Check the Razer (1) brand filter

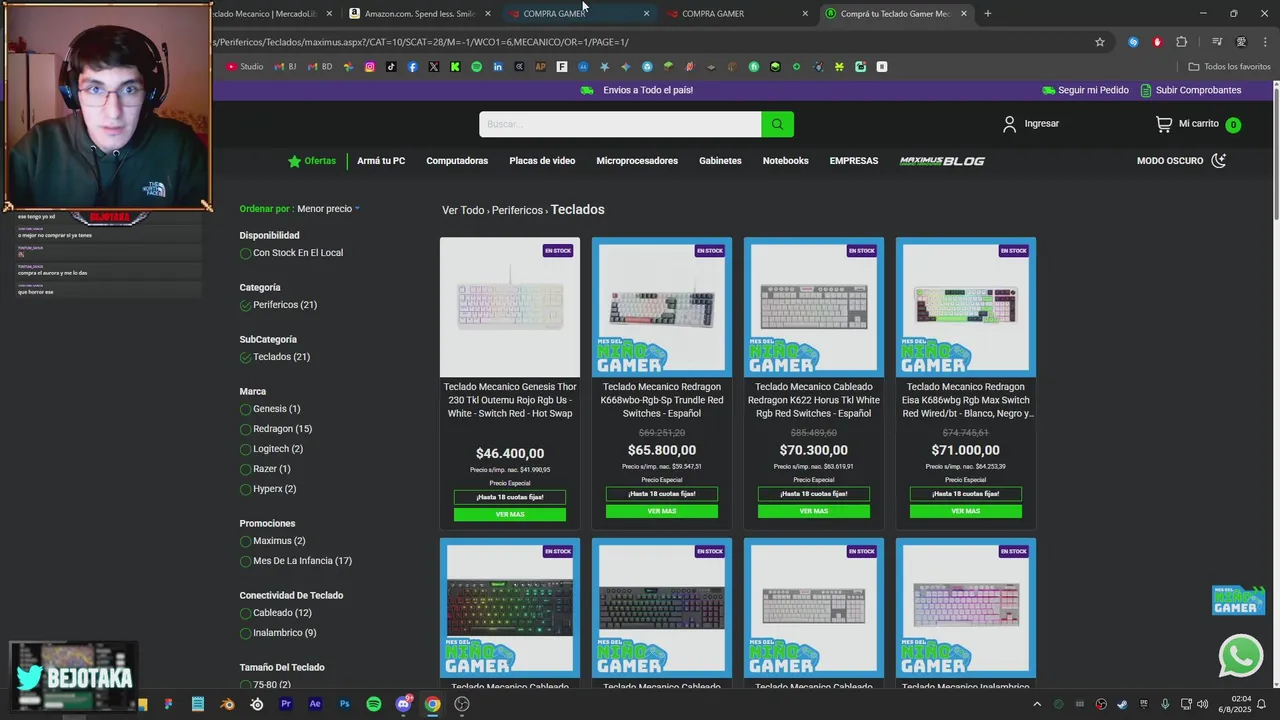[245, 469]
